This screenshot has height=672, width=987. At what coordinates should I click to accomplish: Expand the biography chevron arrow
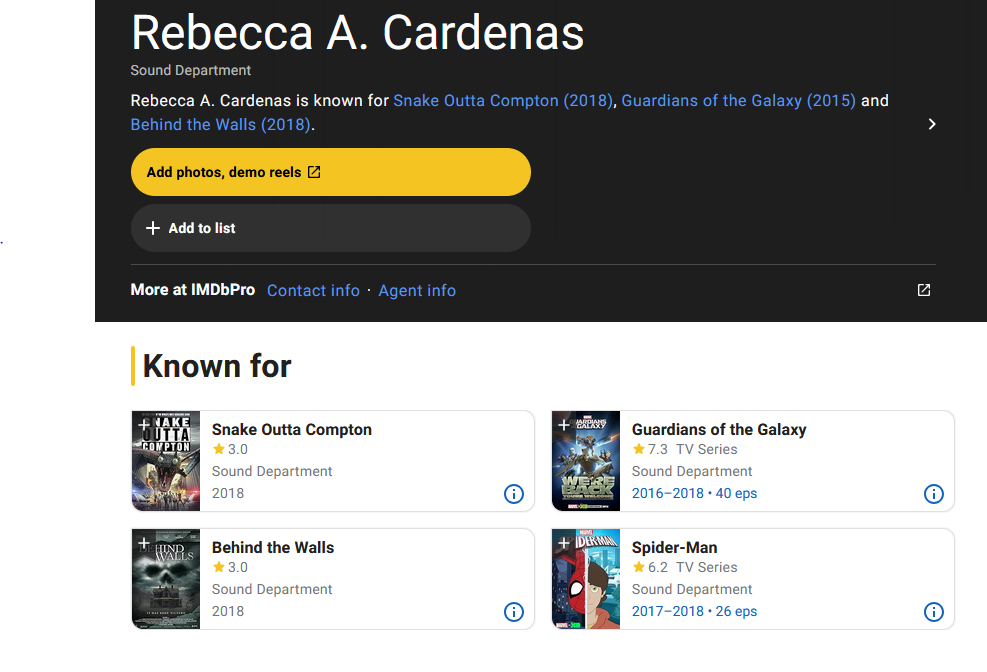point(932,124)
